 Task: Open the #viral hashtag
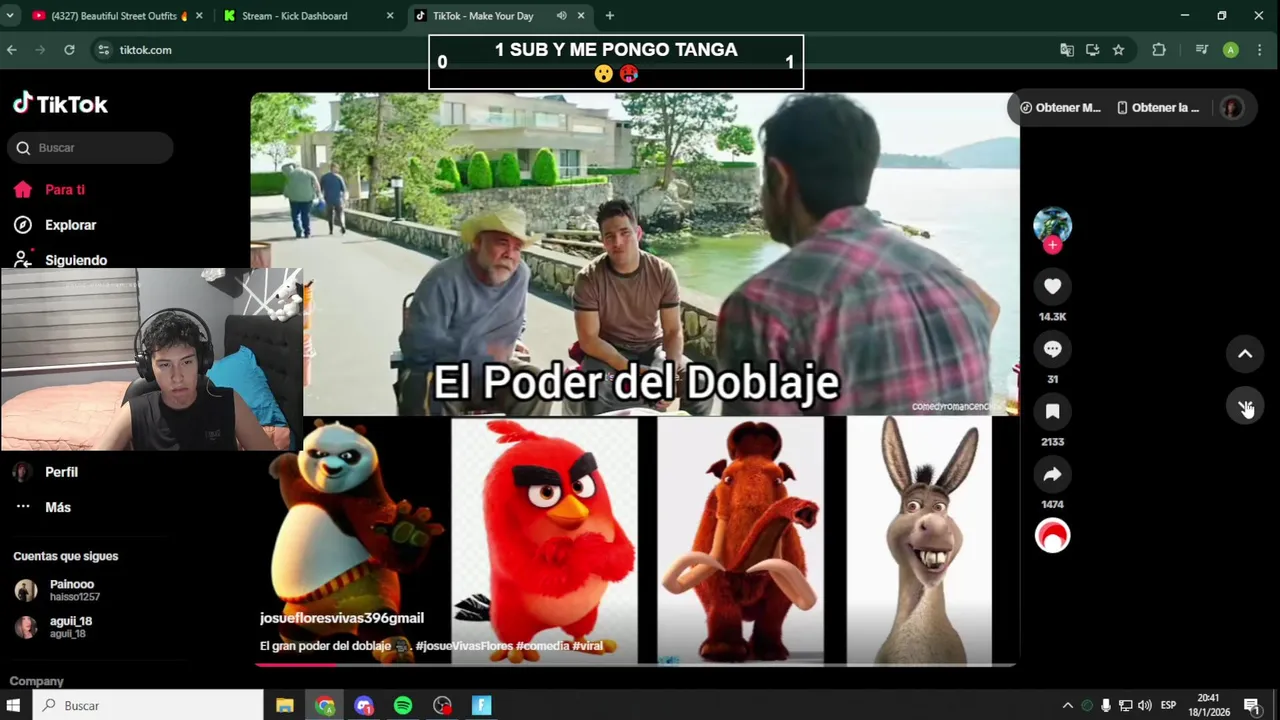point(588,646)
